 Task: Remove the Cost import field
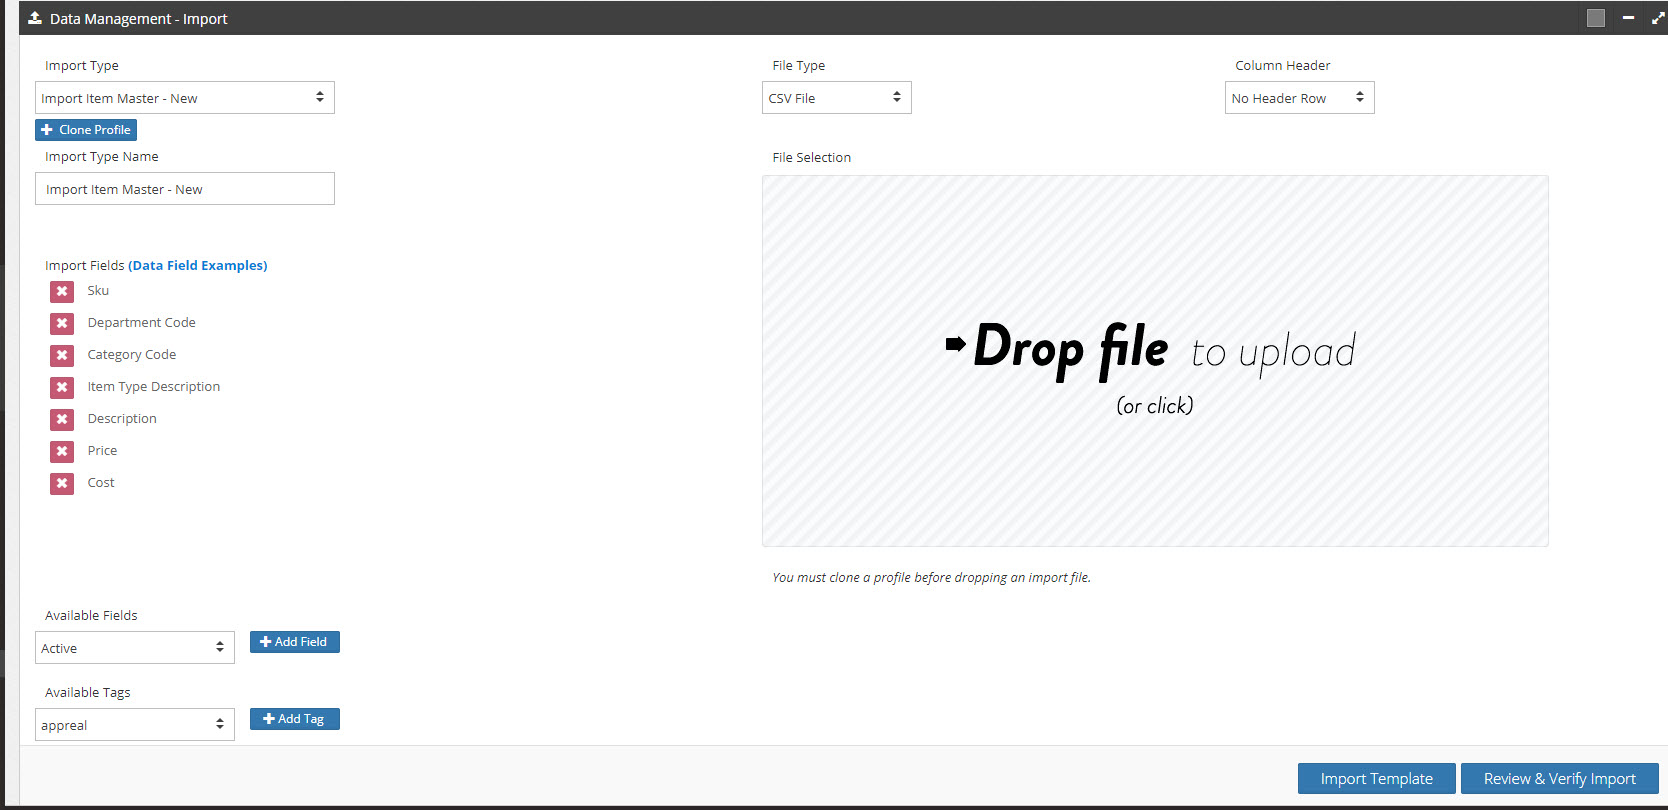pos(62,483)
